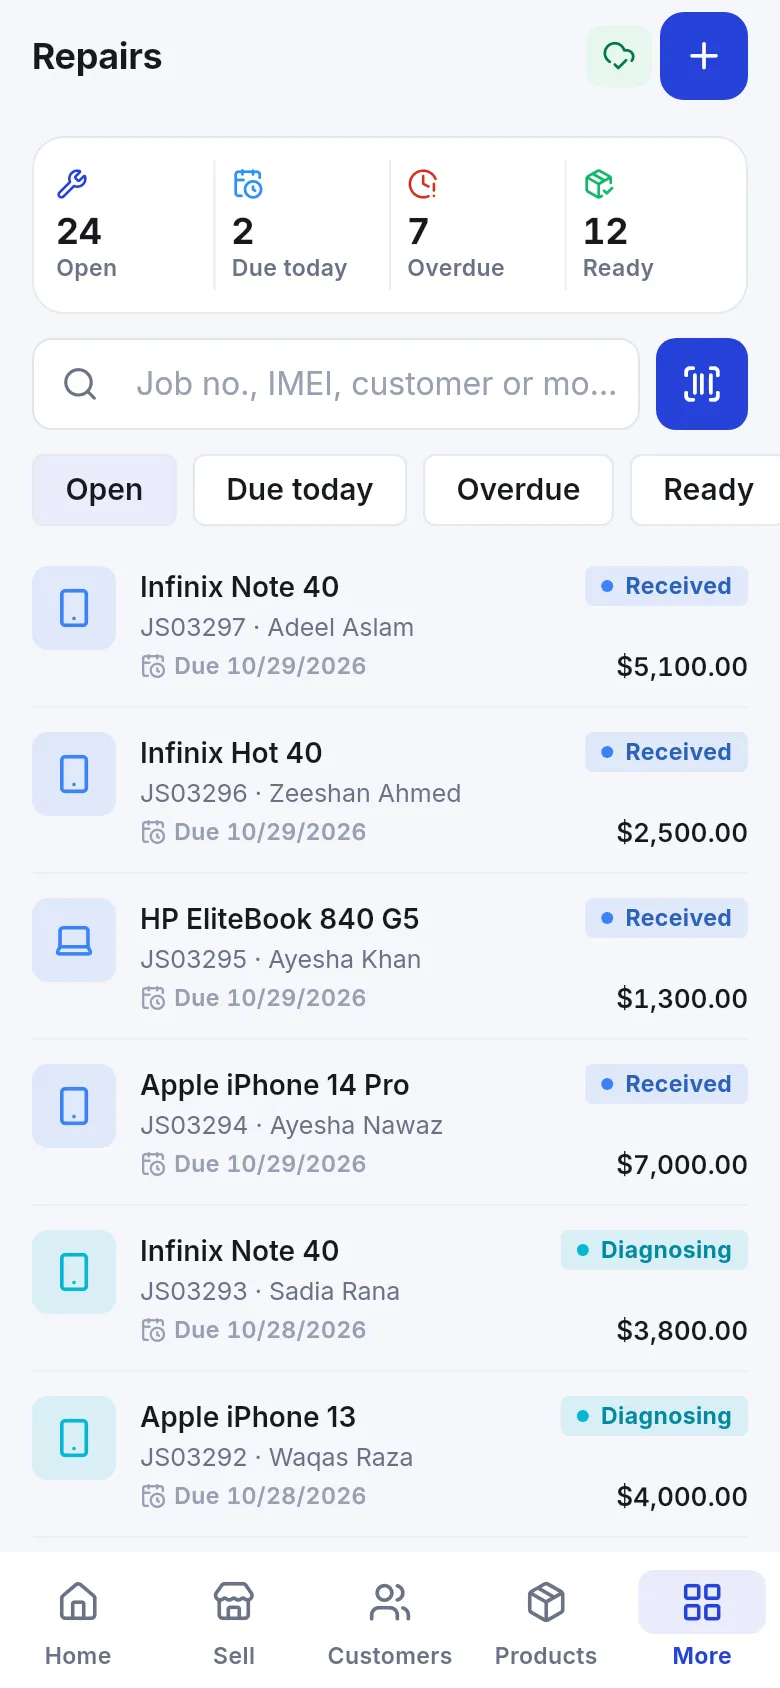780x1688 pixels.
Task: Click Diagnosing badge on job JS03293
Action: point(655,1250)
